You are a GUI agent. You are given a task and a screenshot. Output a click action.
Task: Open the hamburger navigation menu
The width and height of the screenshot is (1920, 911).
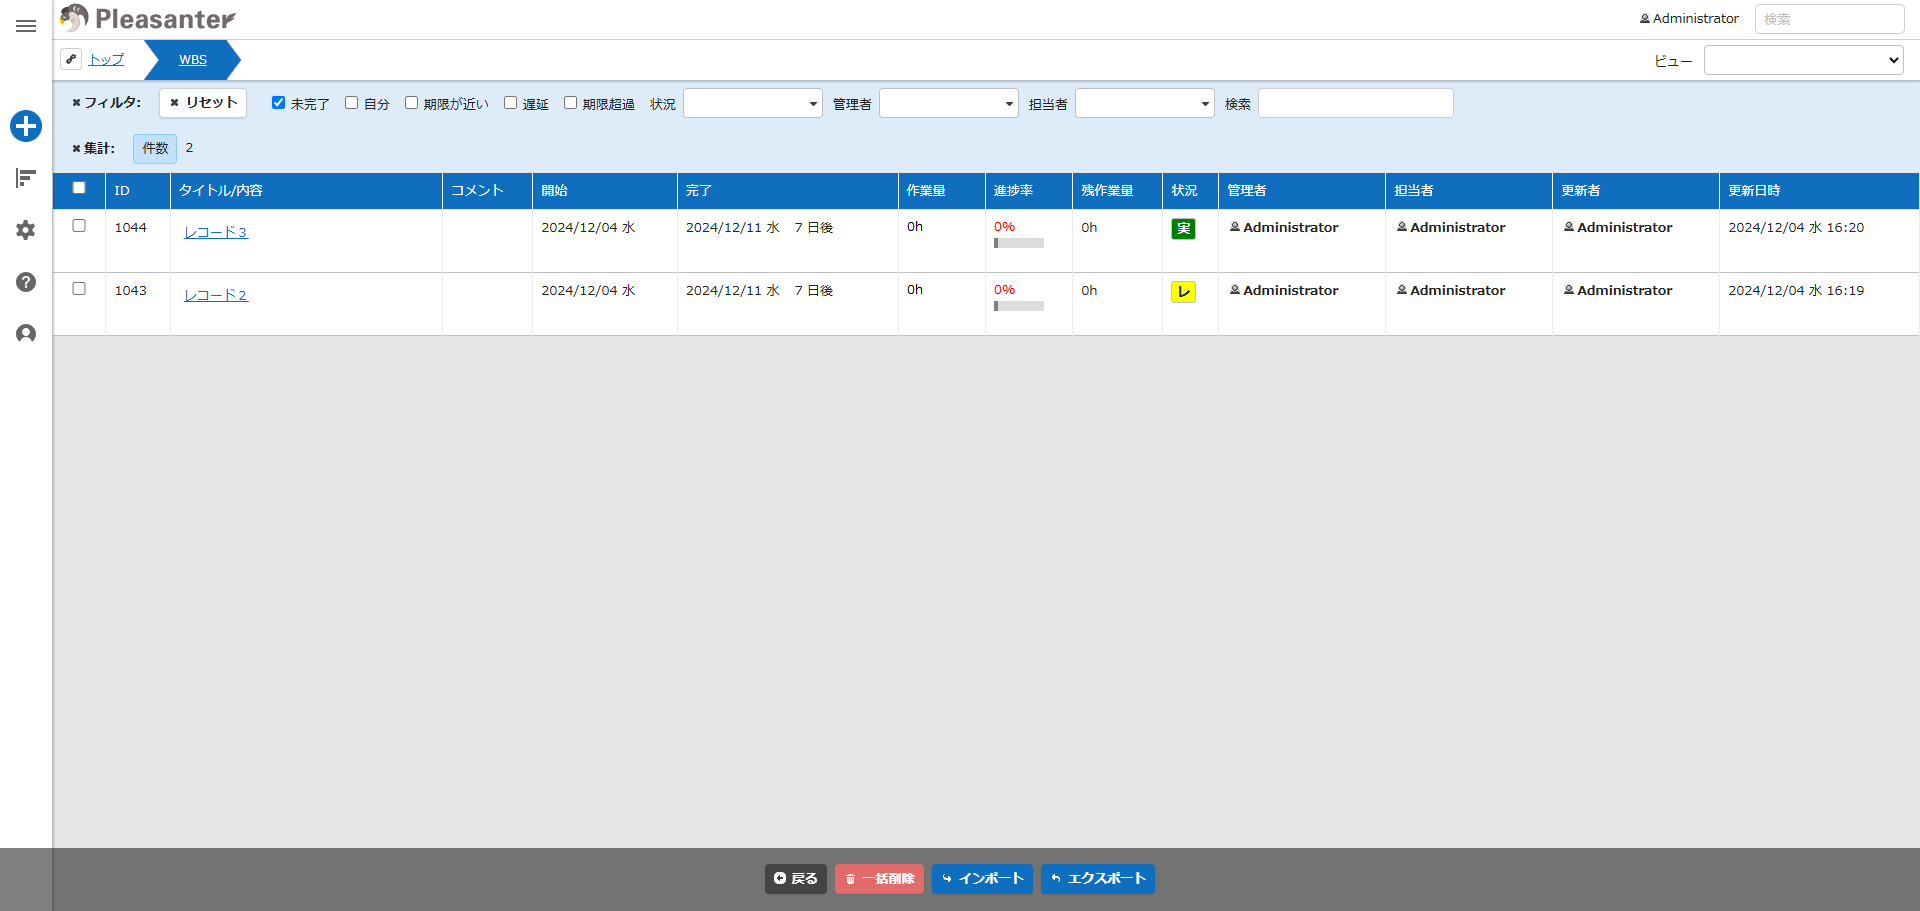click(26, 26)
